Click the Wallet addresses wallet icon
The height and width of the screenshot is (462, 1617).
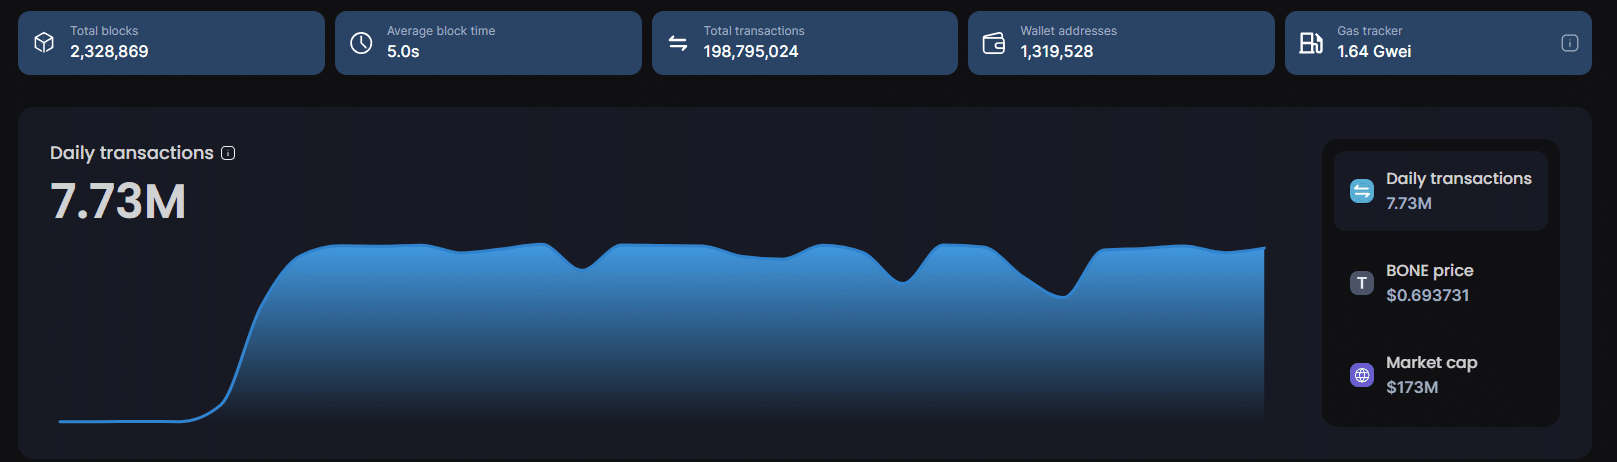(994, 43)
